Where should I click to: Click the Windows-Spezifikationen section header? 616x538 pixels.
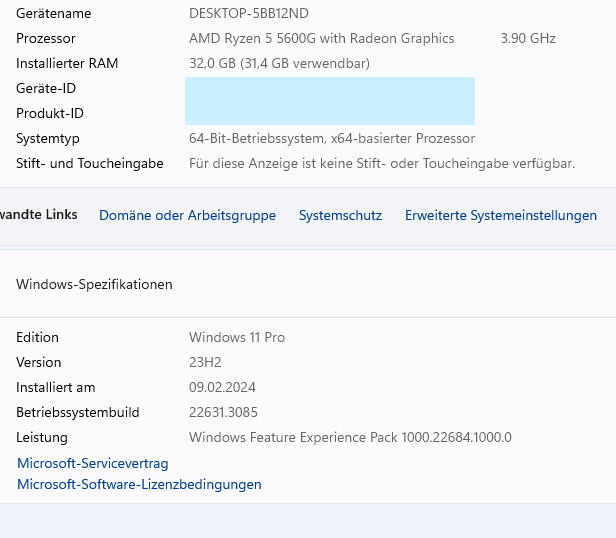click(94, 285)
